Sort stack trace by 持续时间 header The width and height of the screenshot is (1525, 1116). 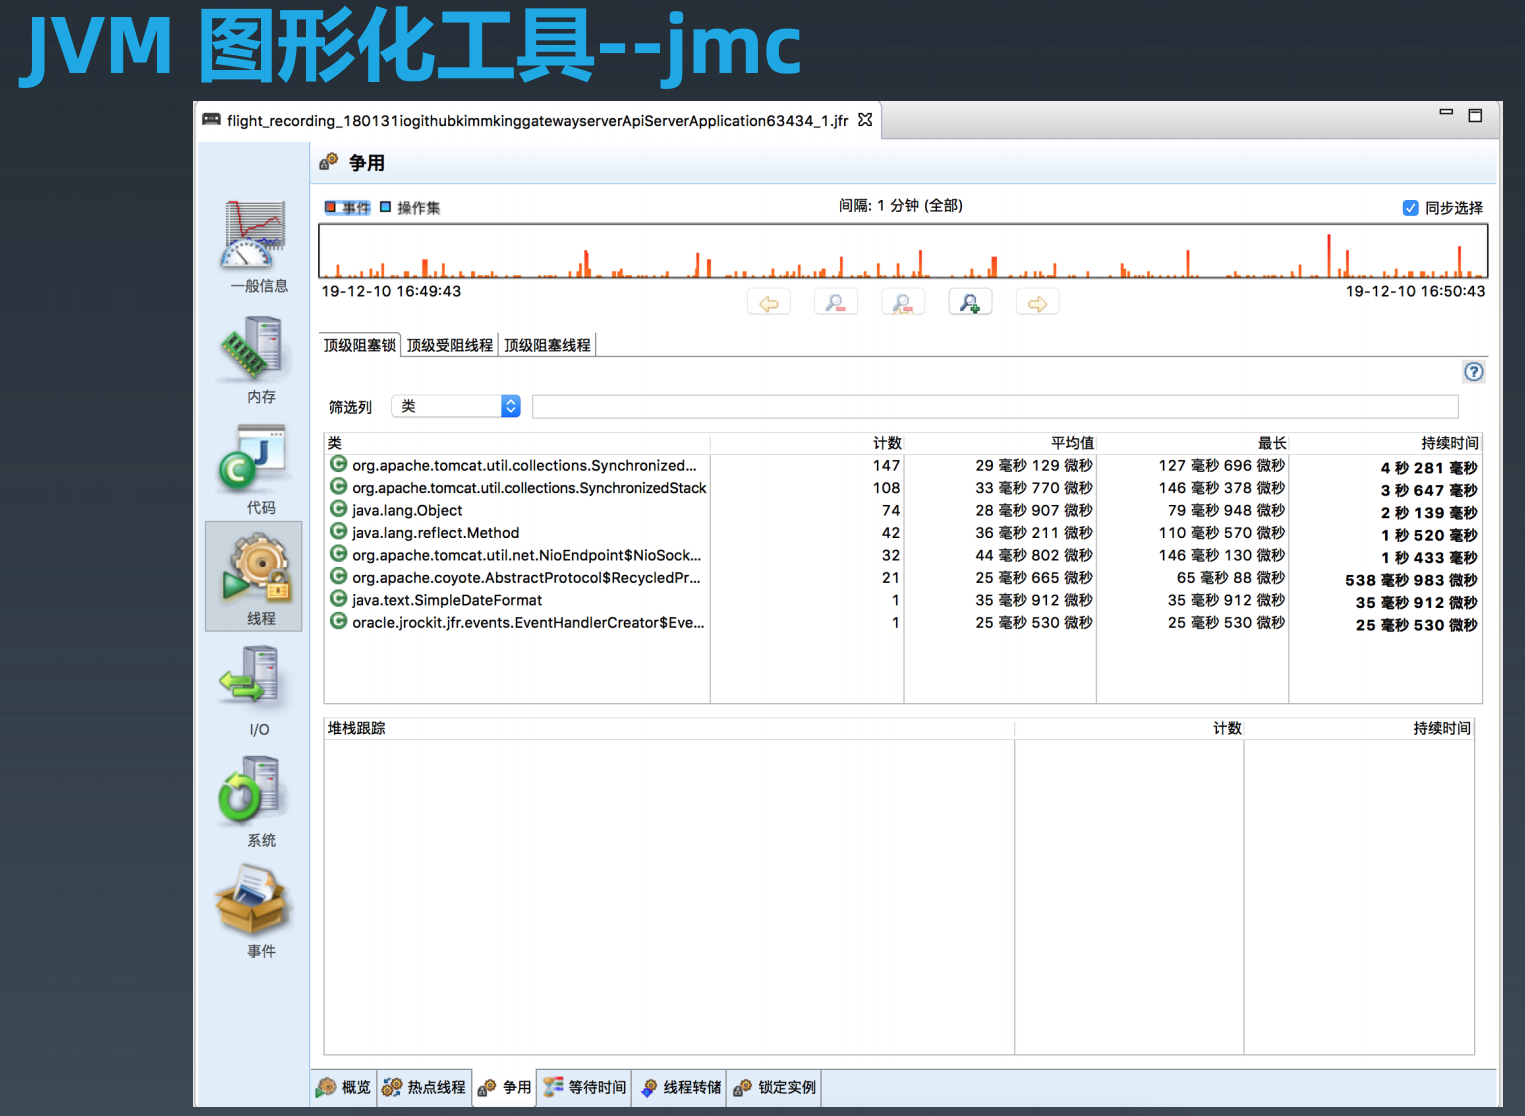[1359, 728]
